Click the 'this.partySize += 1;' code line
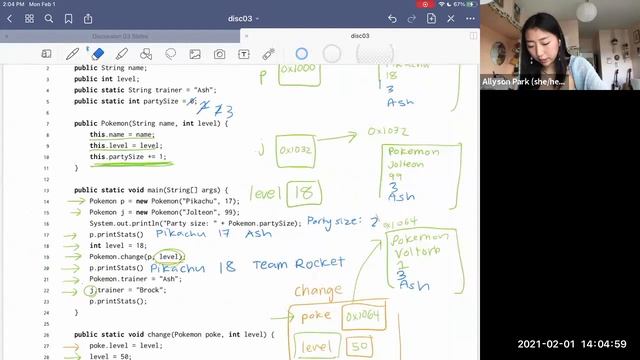Image resolution: width=640 pixels, height=360 pixels. pyautogui.click(x=128, y=157)
